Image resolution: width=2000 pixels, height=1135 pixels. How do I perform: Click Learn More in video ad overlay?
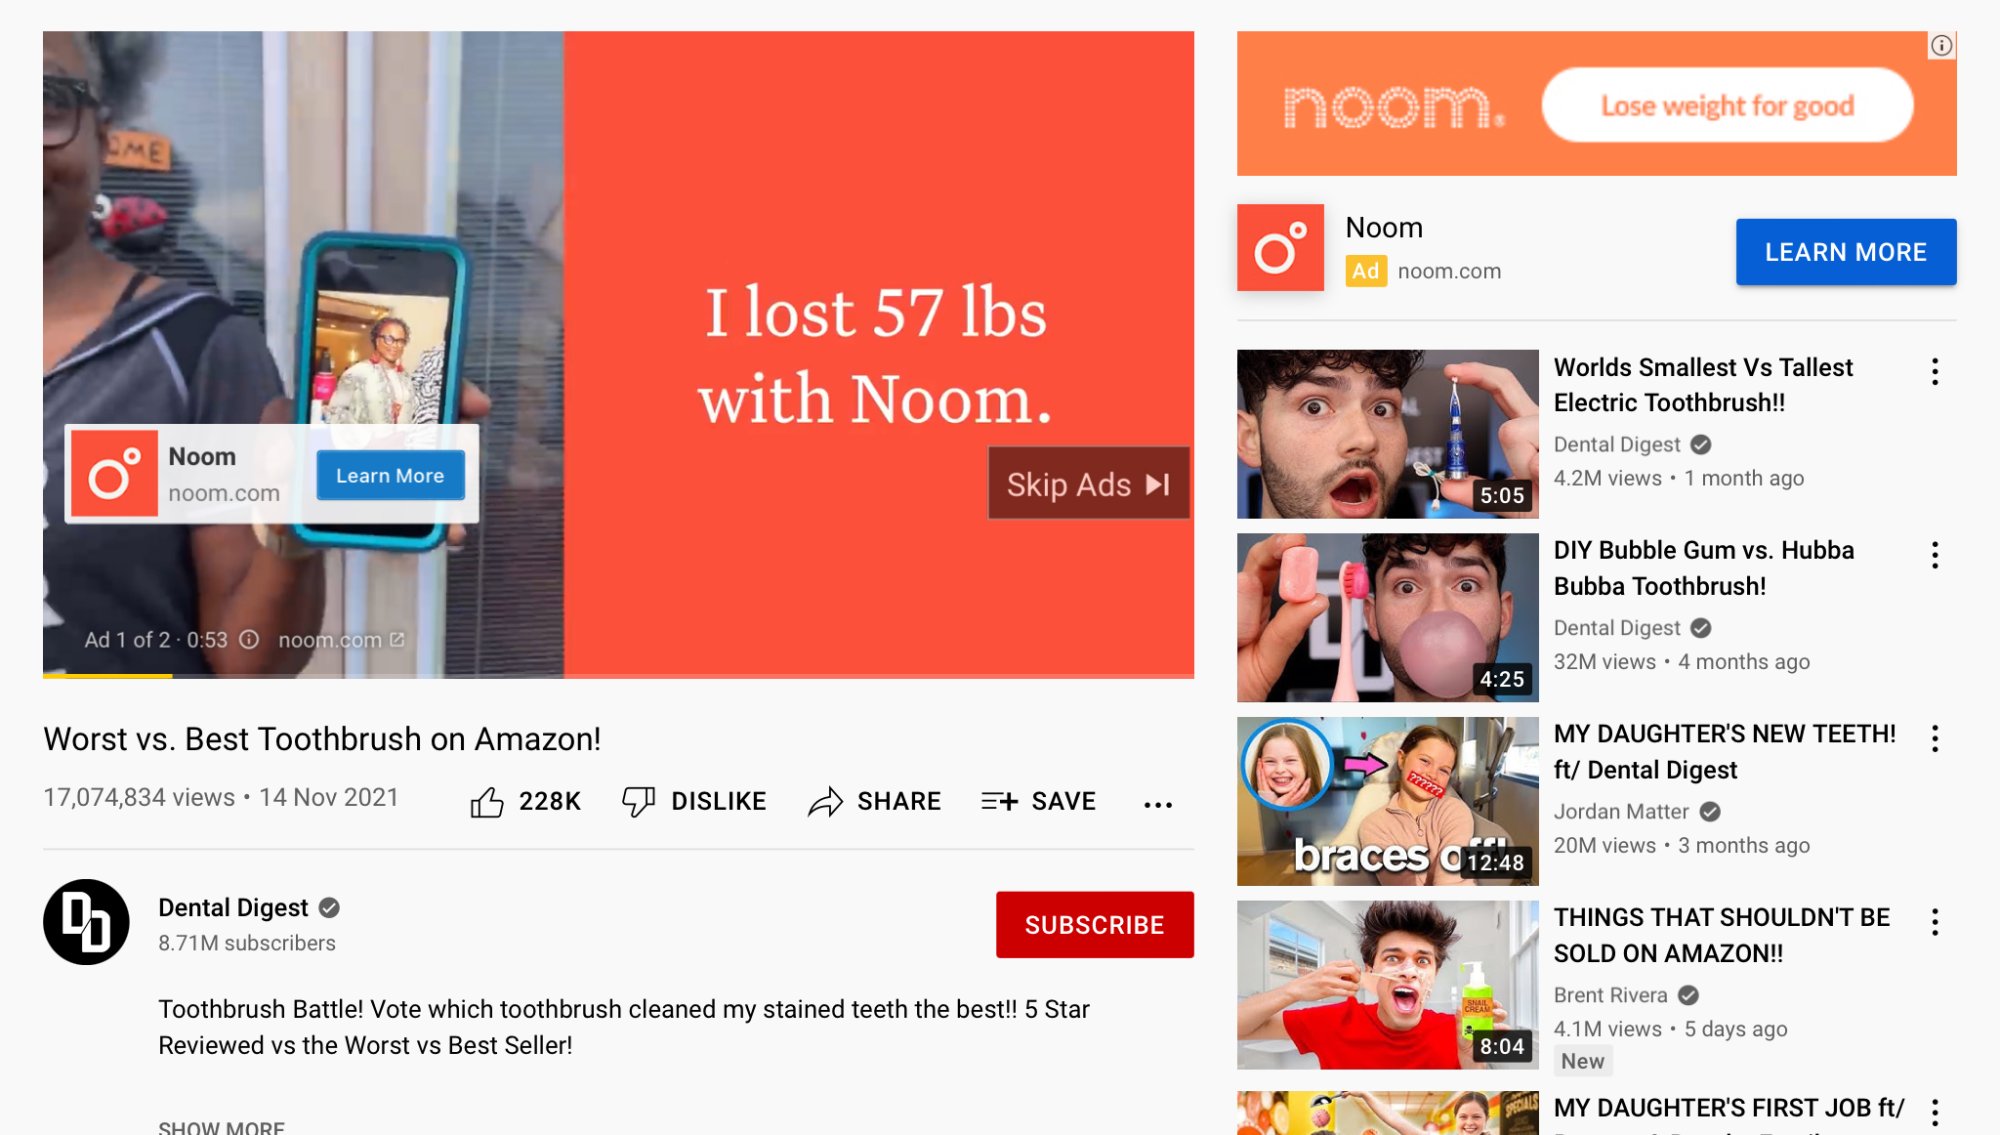[390, 476]
